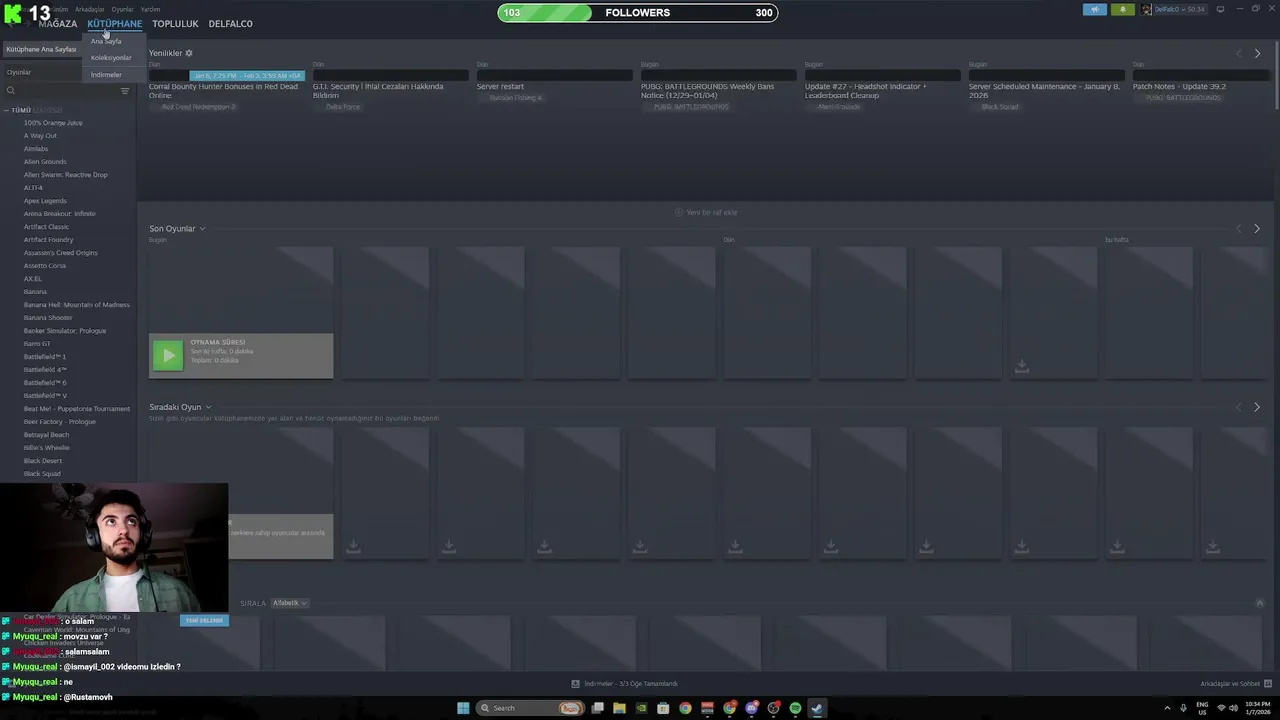Image resolution: width=1280 pixels, height=720 pixels.
Task: Open Windows Start menu
Action: (x=463, y=708)
